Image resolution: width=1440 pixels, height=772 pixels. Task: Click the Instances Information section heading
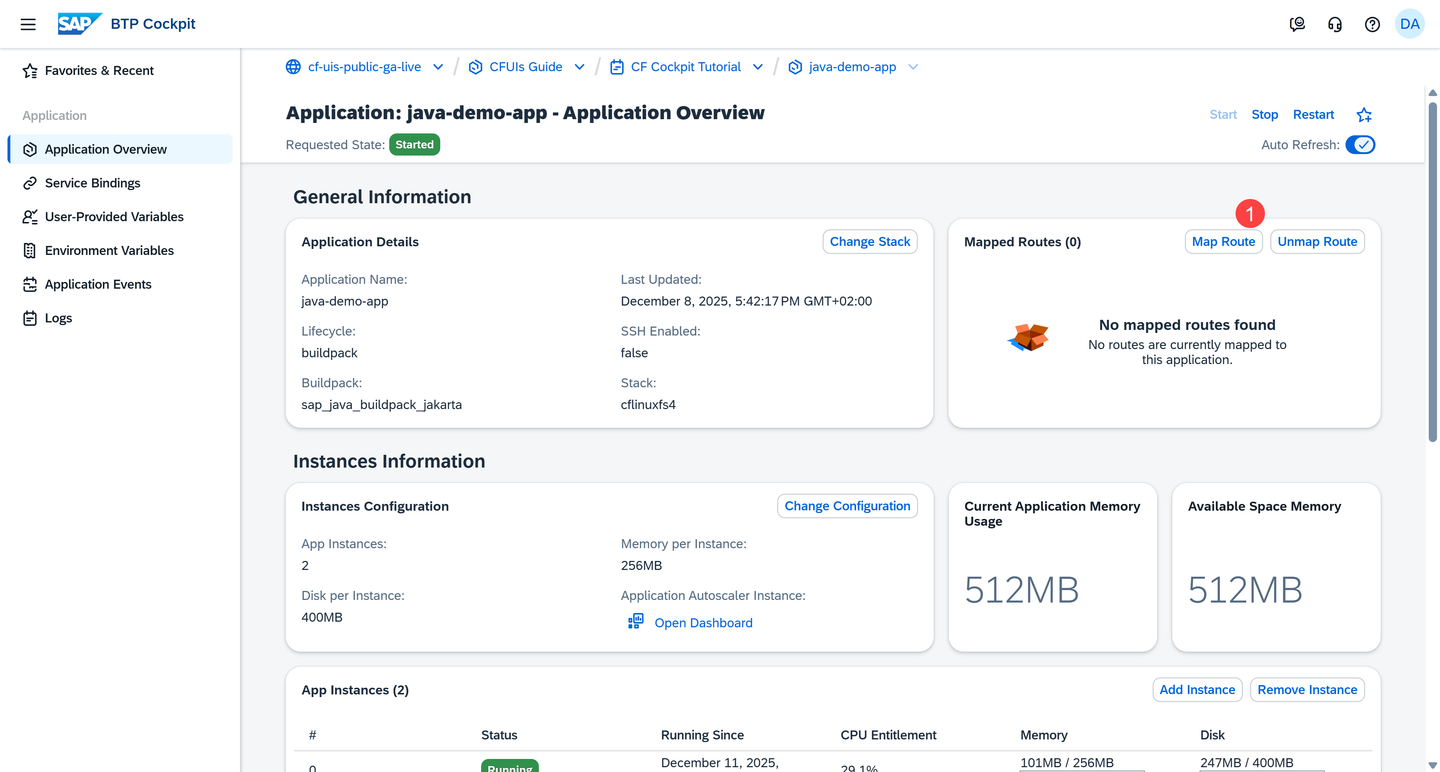[389, 461]
